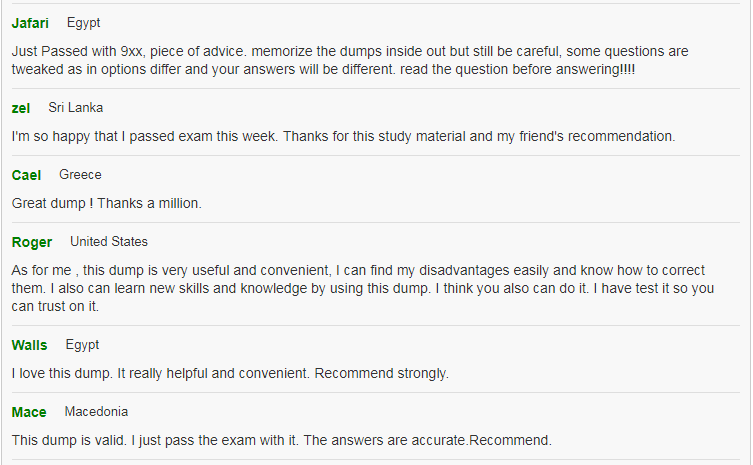Click the United States country label
753x465 pixels.
click(x=109, y=242)
